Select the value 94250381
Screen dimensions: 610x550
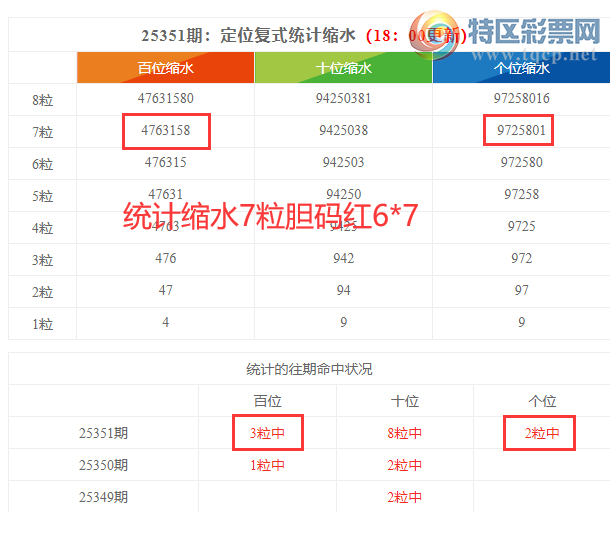344,98
